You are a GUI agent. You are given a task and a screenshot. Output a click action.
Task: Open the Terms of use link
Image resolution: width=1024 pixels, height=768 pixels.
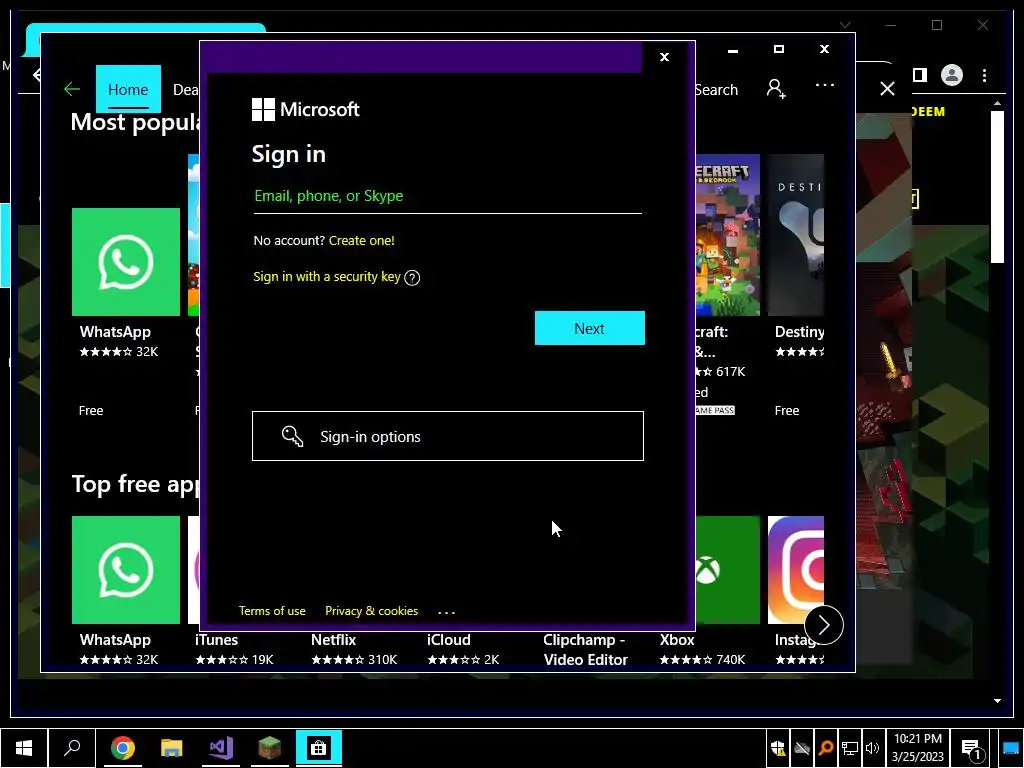point(272,611)
